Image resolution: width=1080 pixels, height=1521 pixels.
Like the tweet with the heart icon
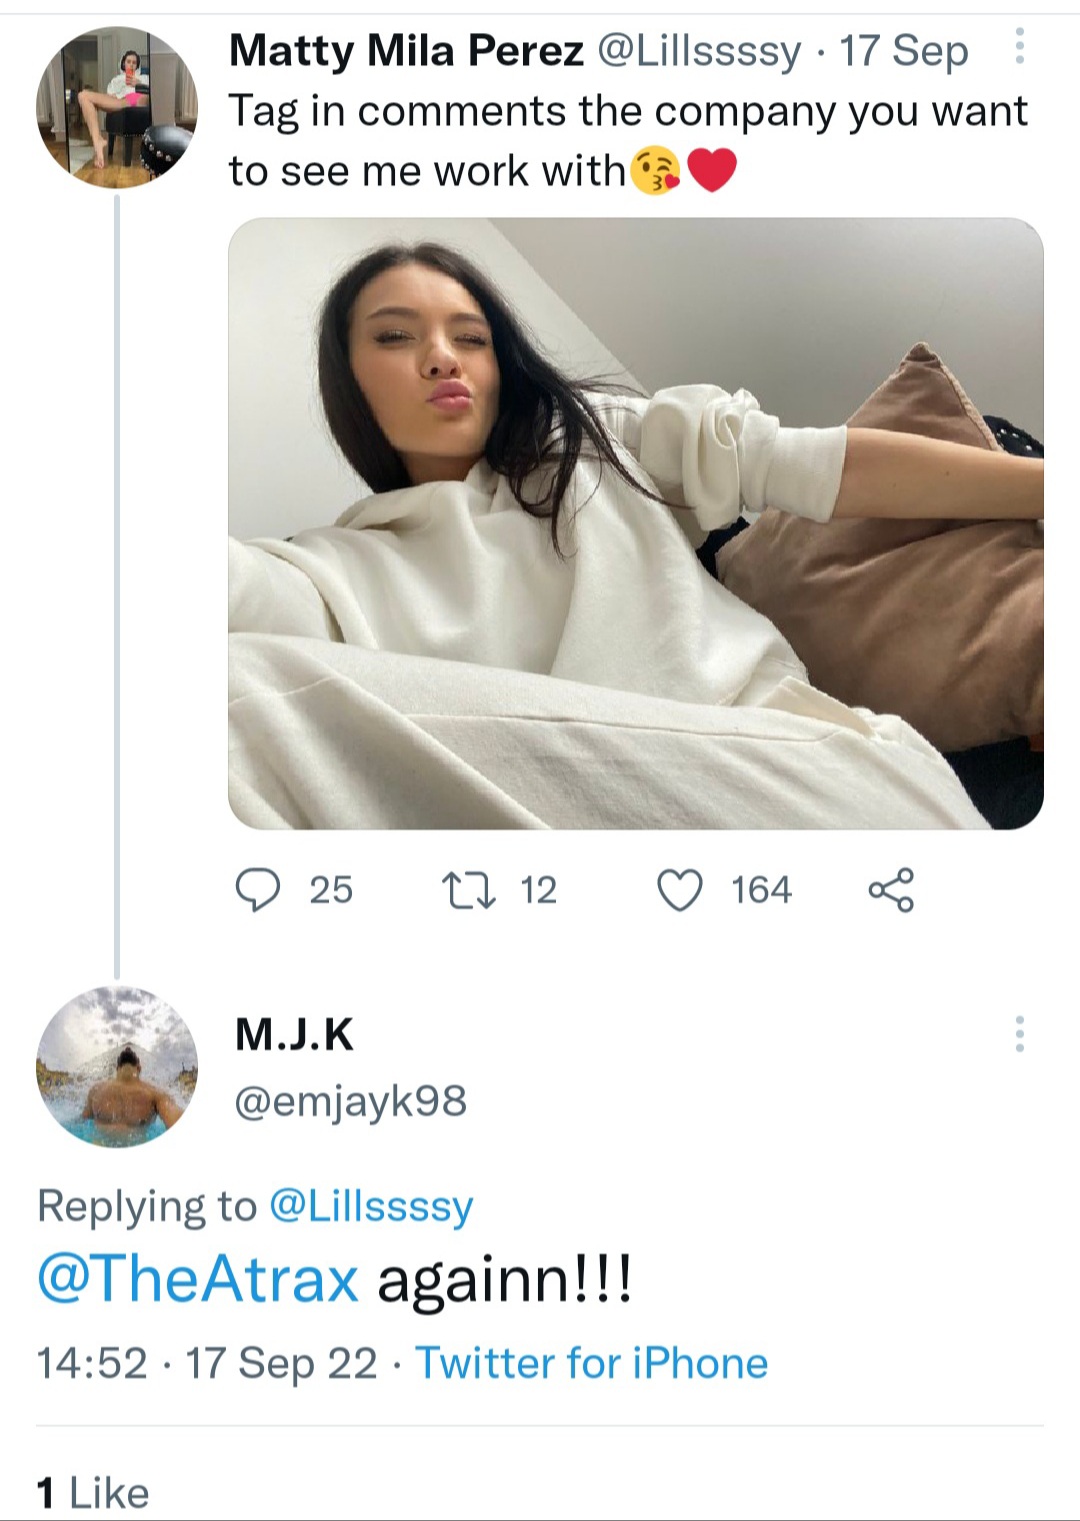(680, 889)
